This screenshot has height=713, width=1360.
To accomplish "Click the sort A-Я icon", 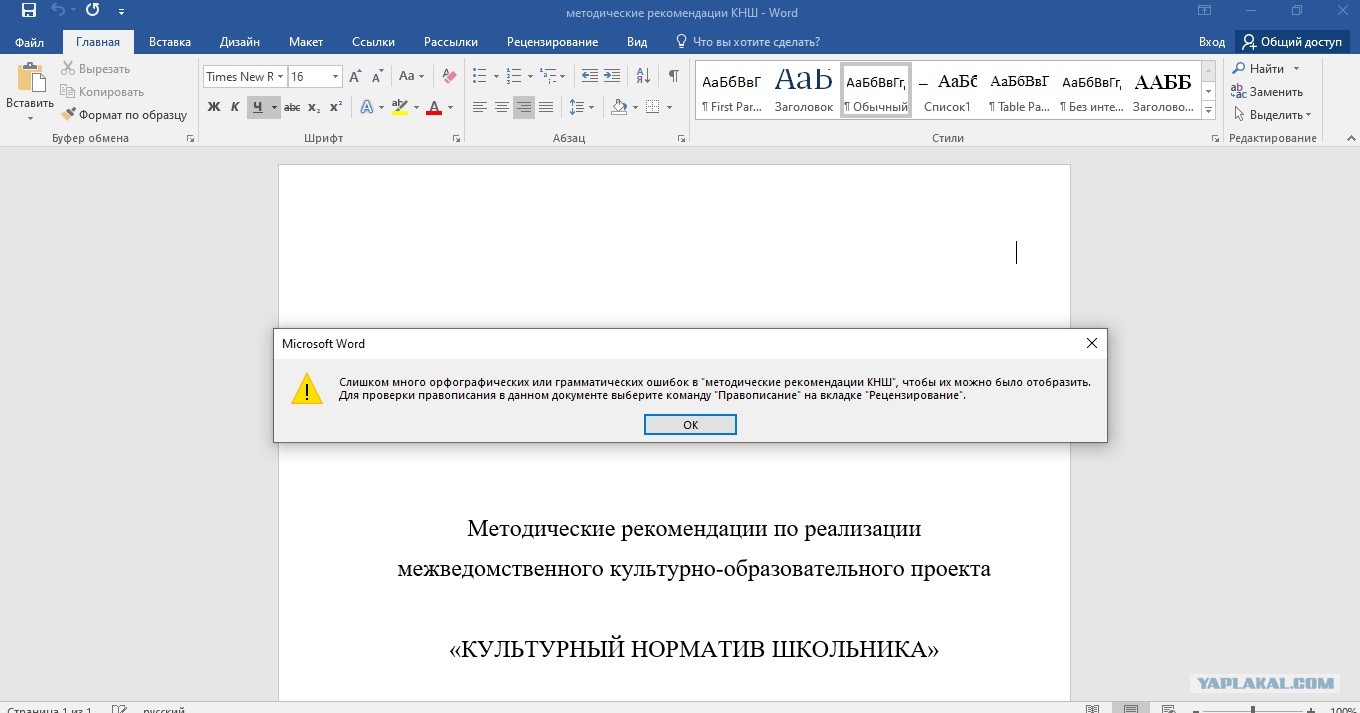I will (643, 77).
